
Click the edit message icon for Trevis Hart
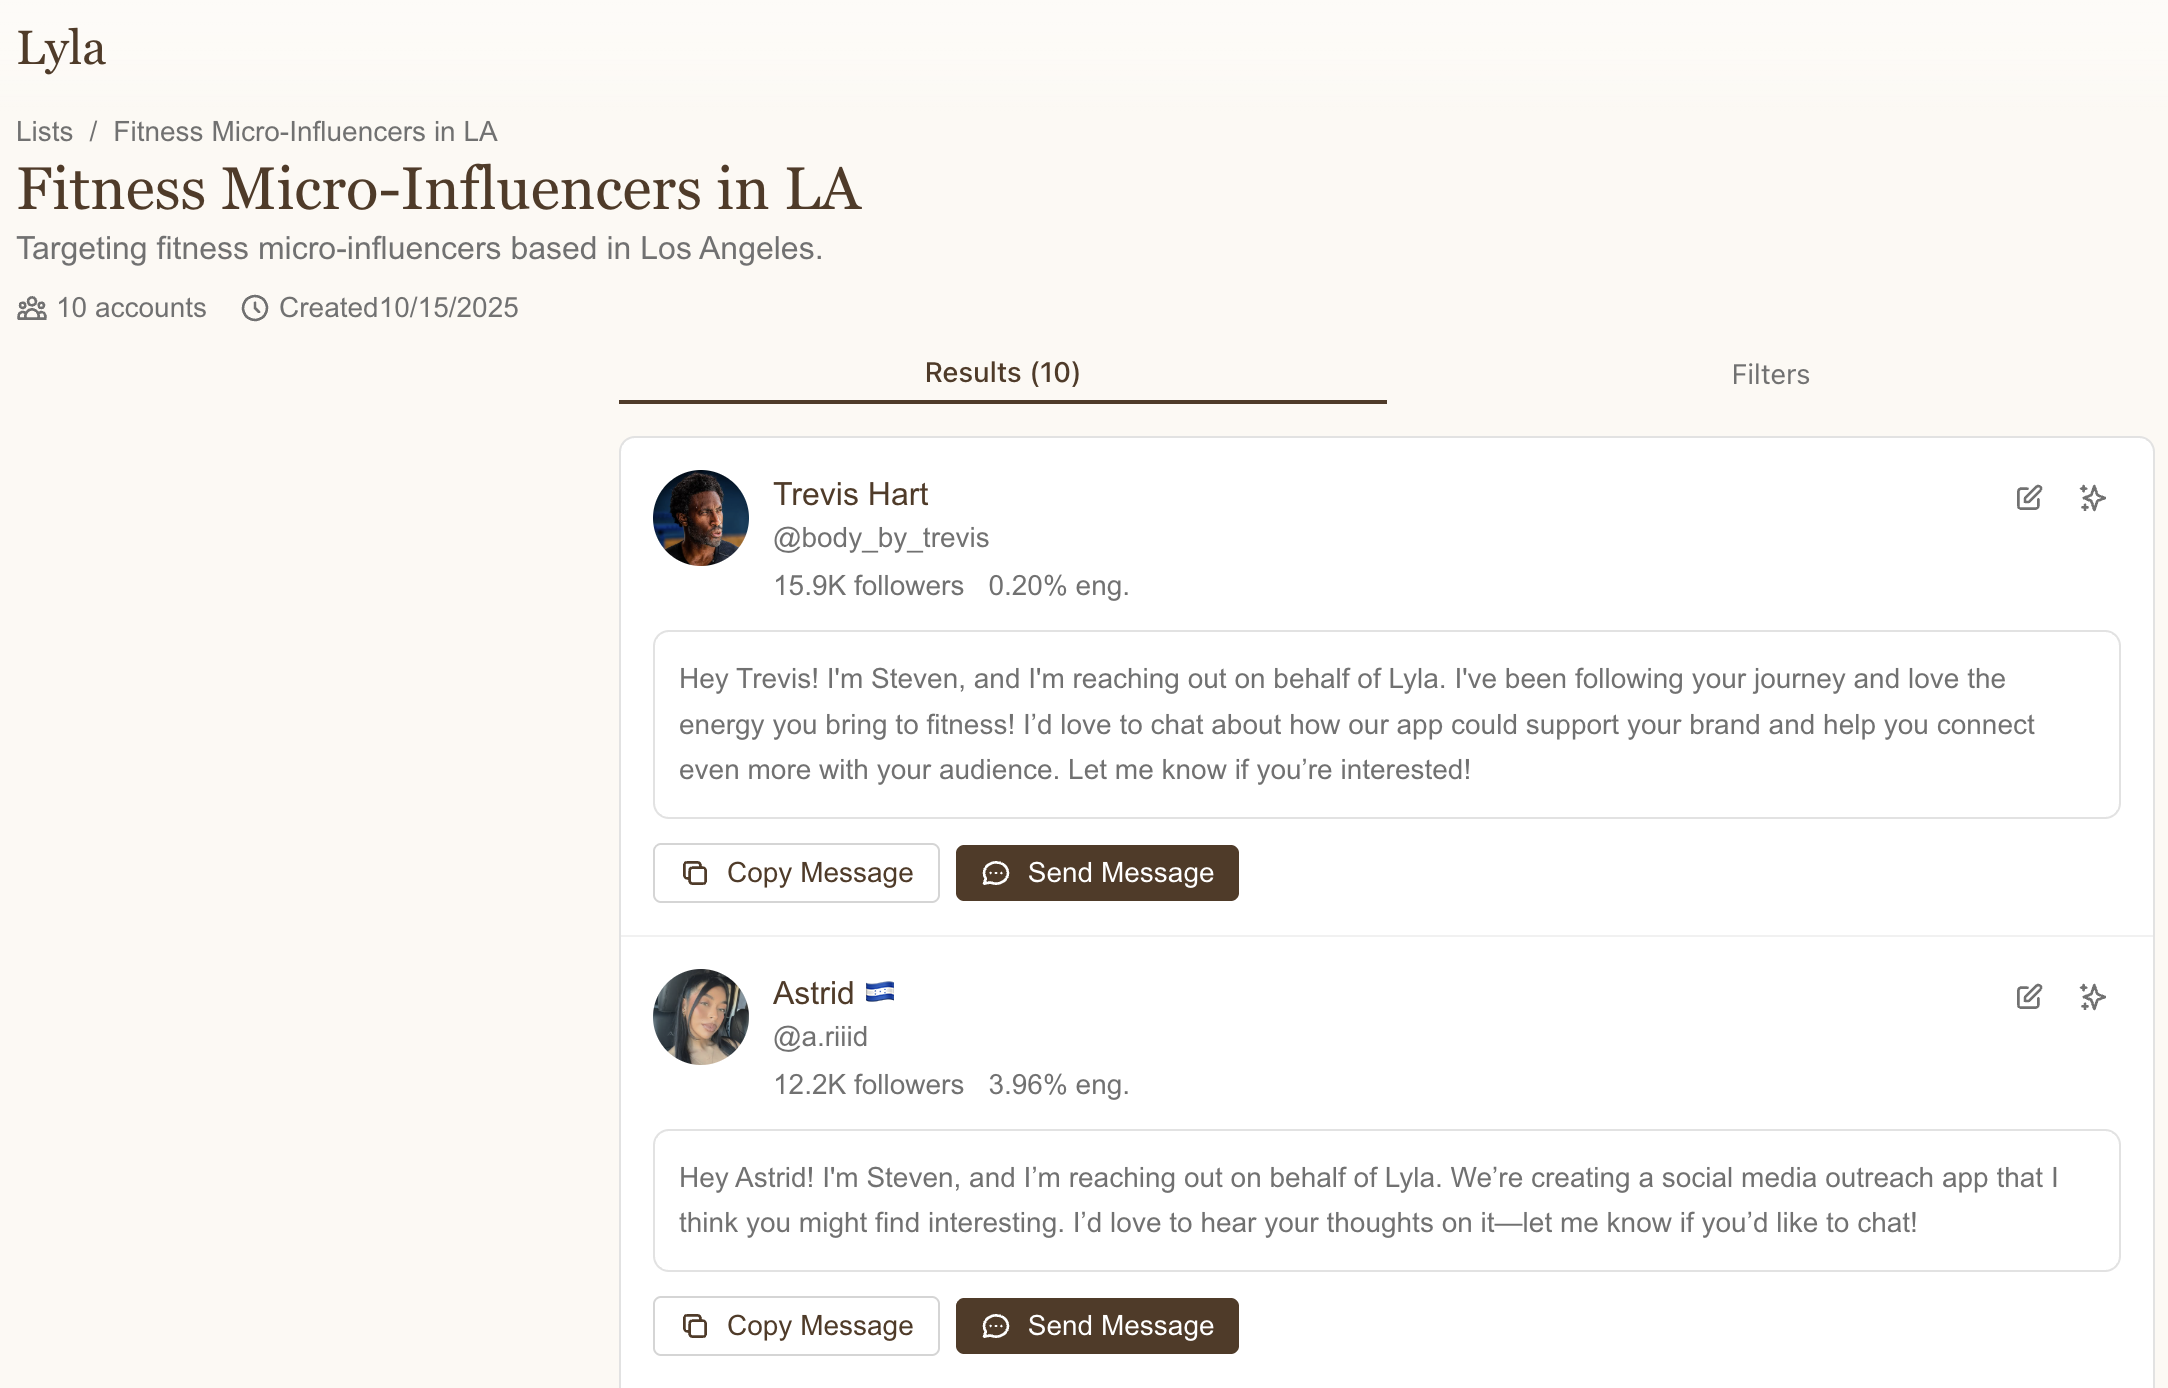coord(2028,498)
